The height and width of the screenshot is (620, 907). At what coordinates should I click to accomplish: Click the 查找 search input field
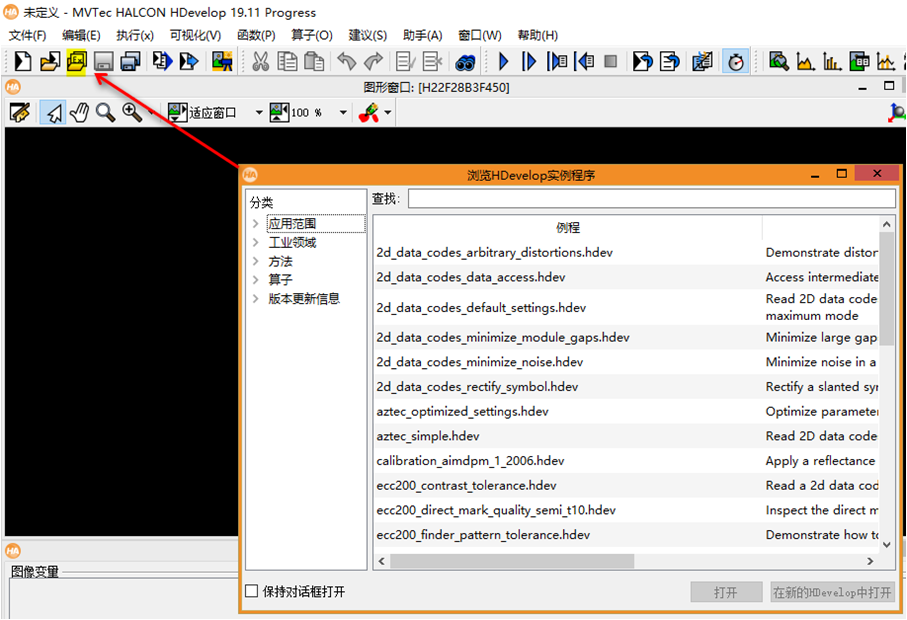coord(651,199)
